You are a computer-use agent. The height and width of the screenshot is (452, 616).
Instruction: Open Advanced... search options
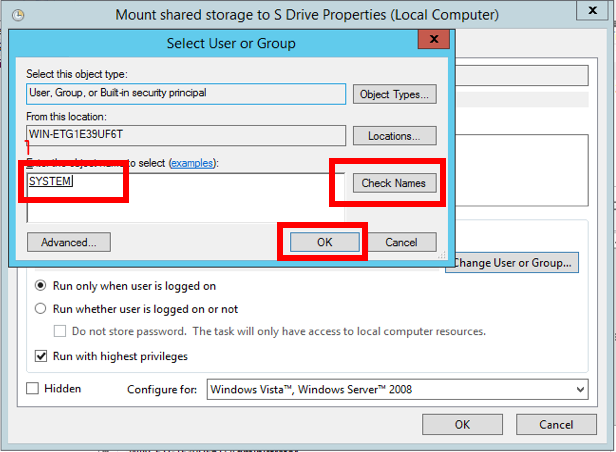coord(69,242)
